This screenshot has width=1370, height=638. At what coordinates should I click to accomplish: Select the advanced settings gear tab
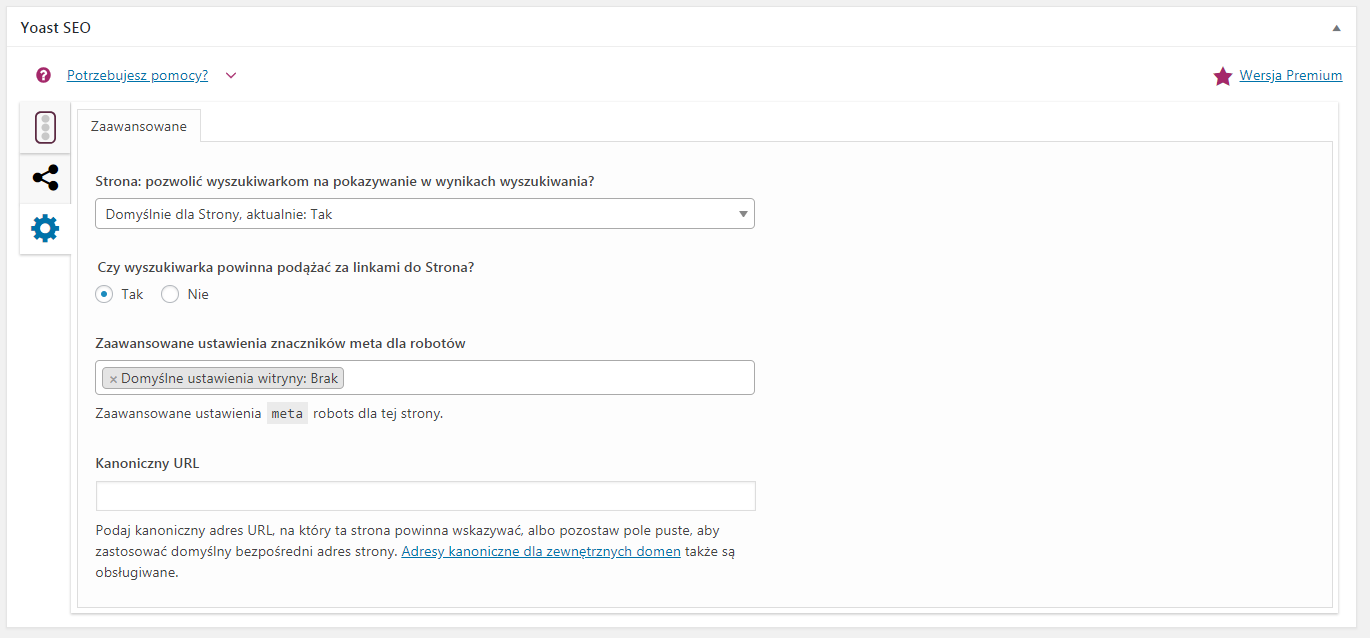tap(45, 229)
